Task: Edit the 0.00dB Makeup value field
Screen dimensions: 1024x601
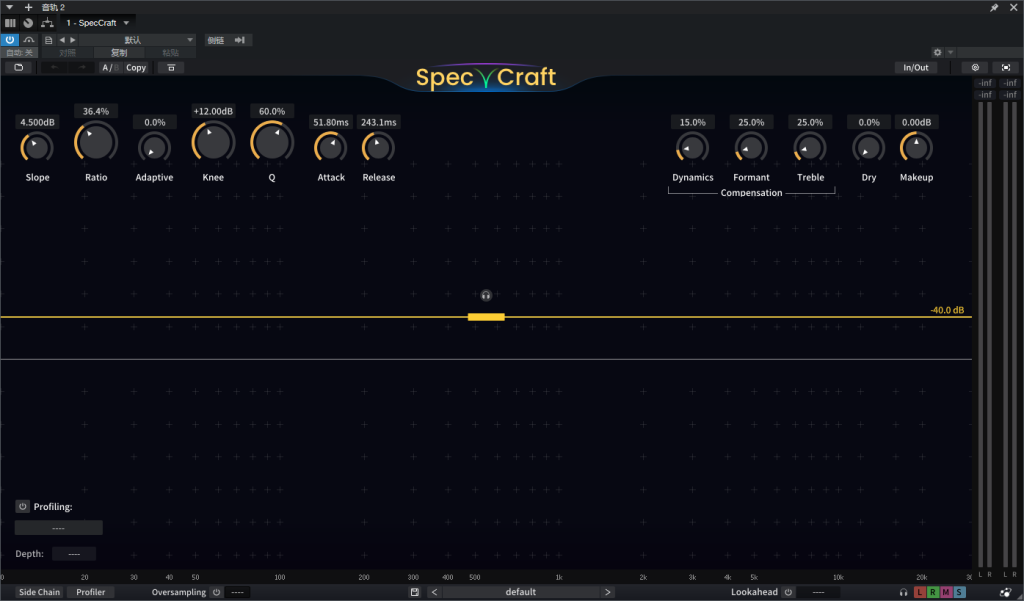Action: [916, 122]
